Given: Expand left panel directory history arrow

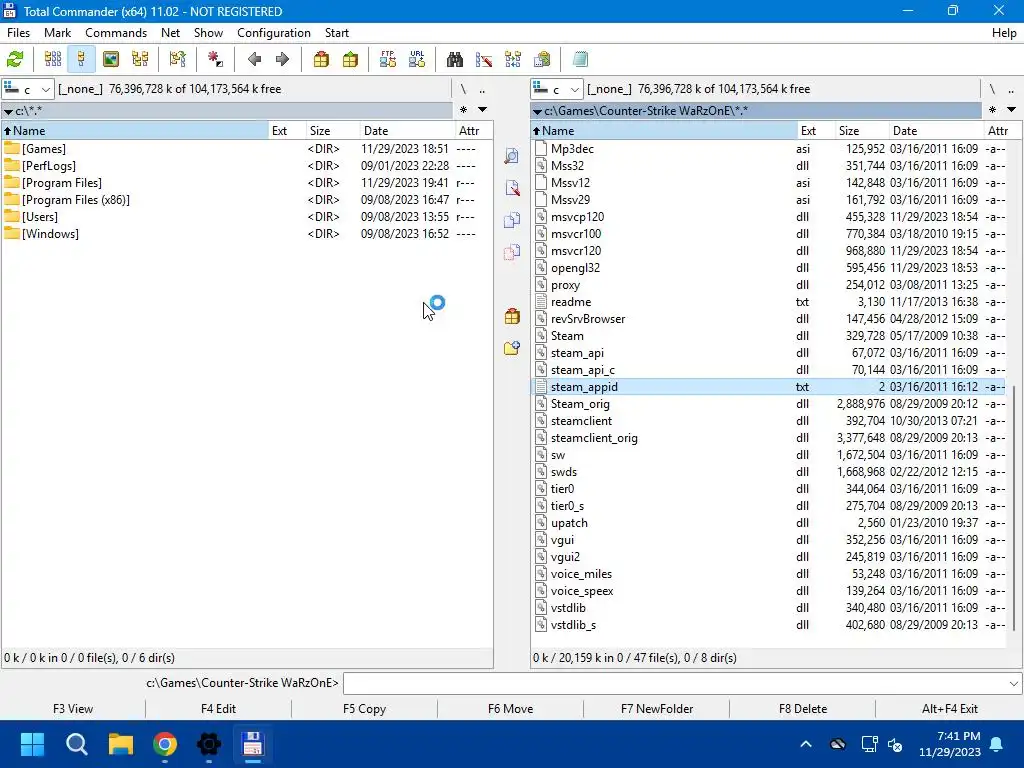Looking at the screenshot, I should (483, 110).
